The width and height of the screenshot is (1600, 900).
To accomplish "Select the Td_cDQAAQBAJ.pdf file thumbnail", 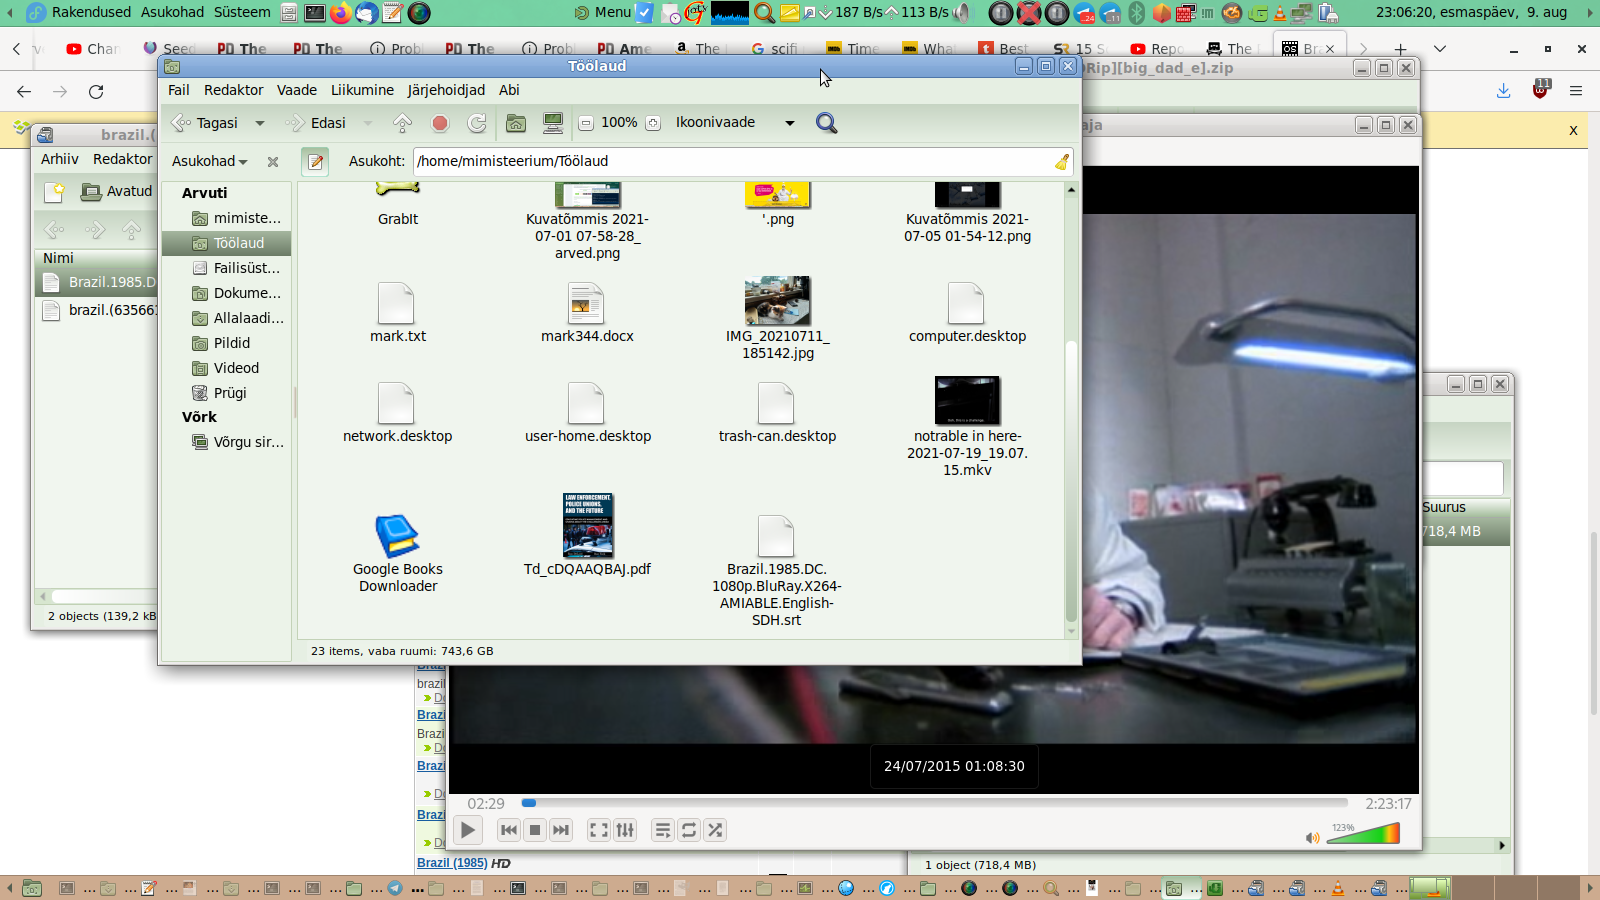I will click(x=587, y=526).
